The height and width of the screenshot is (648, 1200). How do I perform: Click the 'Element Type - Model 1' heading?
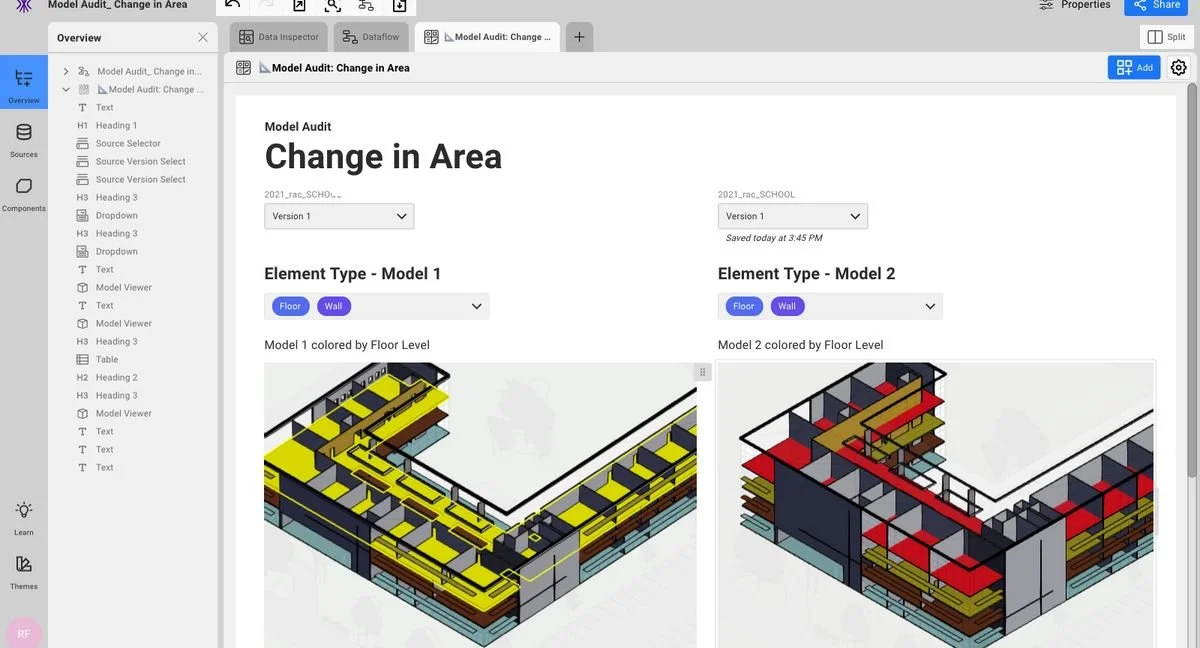point(353,274)
